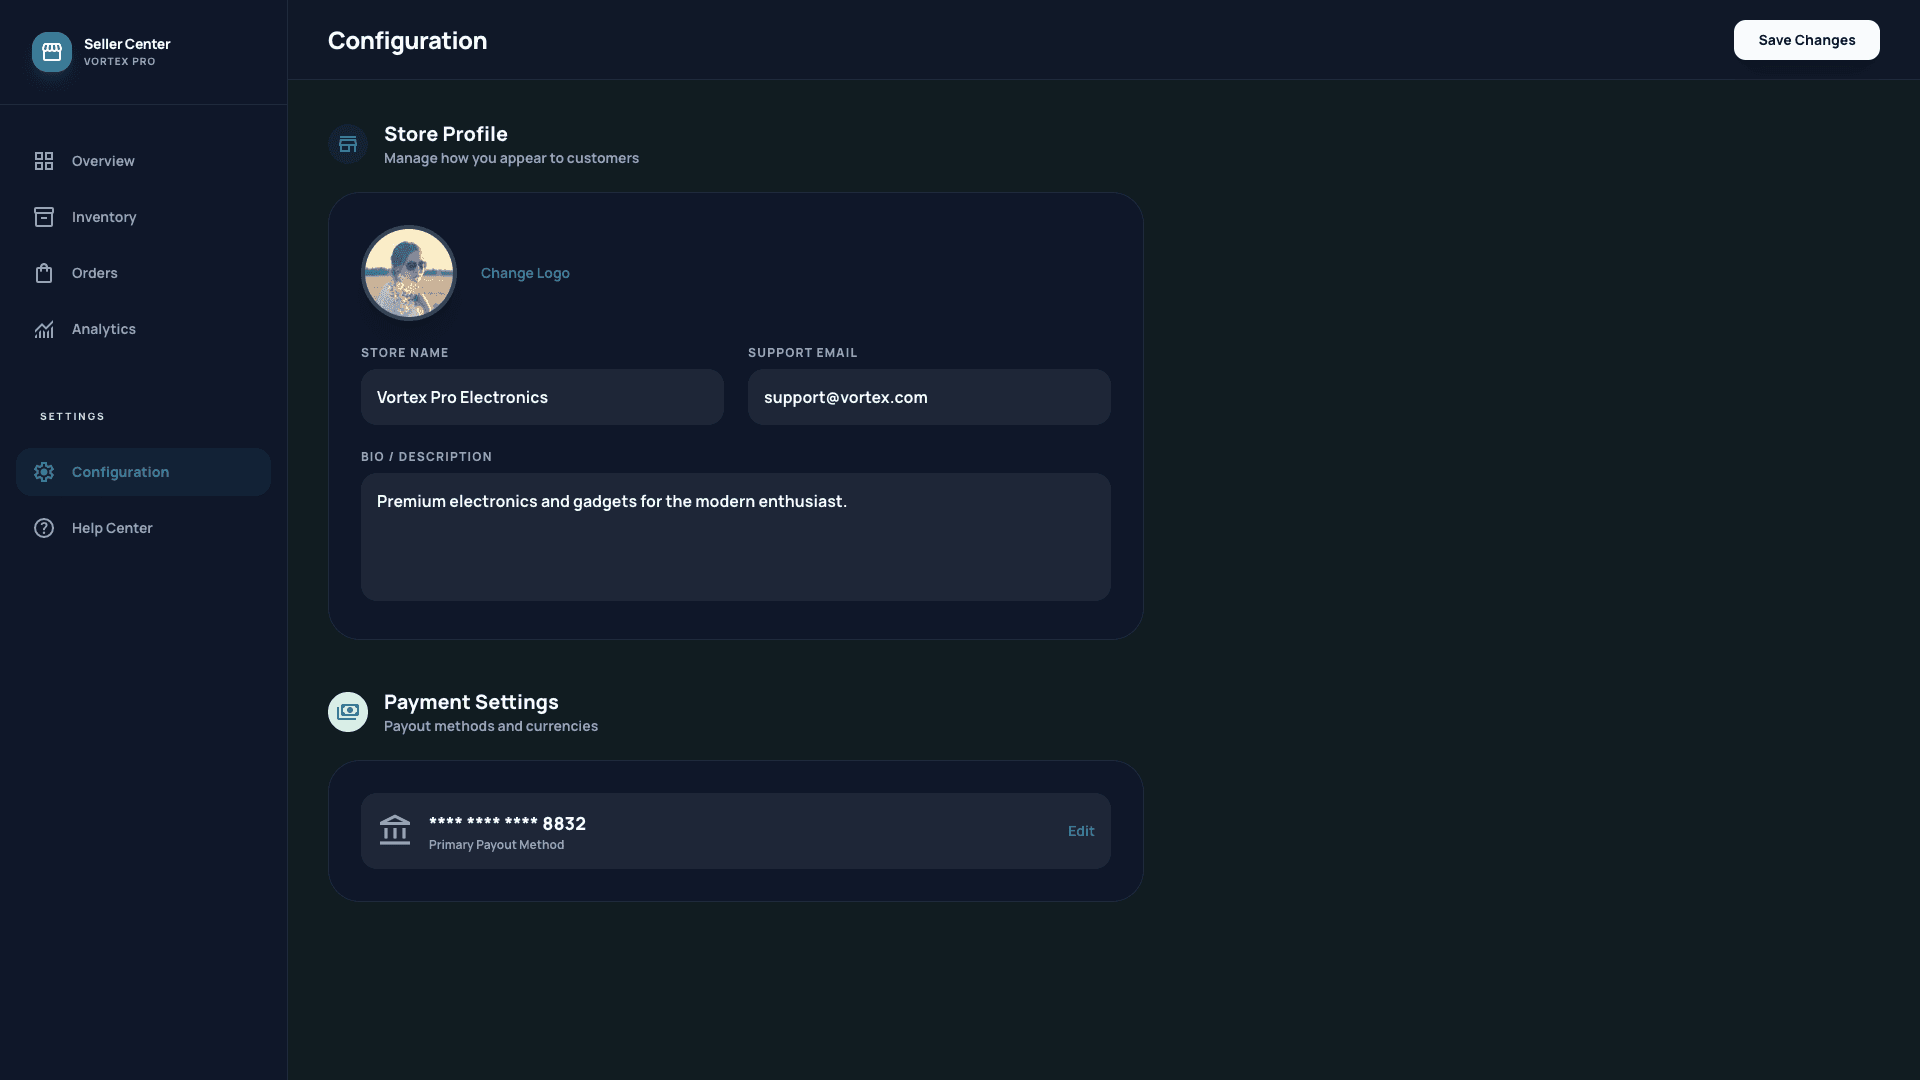Navigate to the Inventory section
The image size is (1920, 1080).
click(x=104, y=216)
